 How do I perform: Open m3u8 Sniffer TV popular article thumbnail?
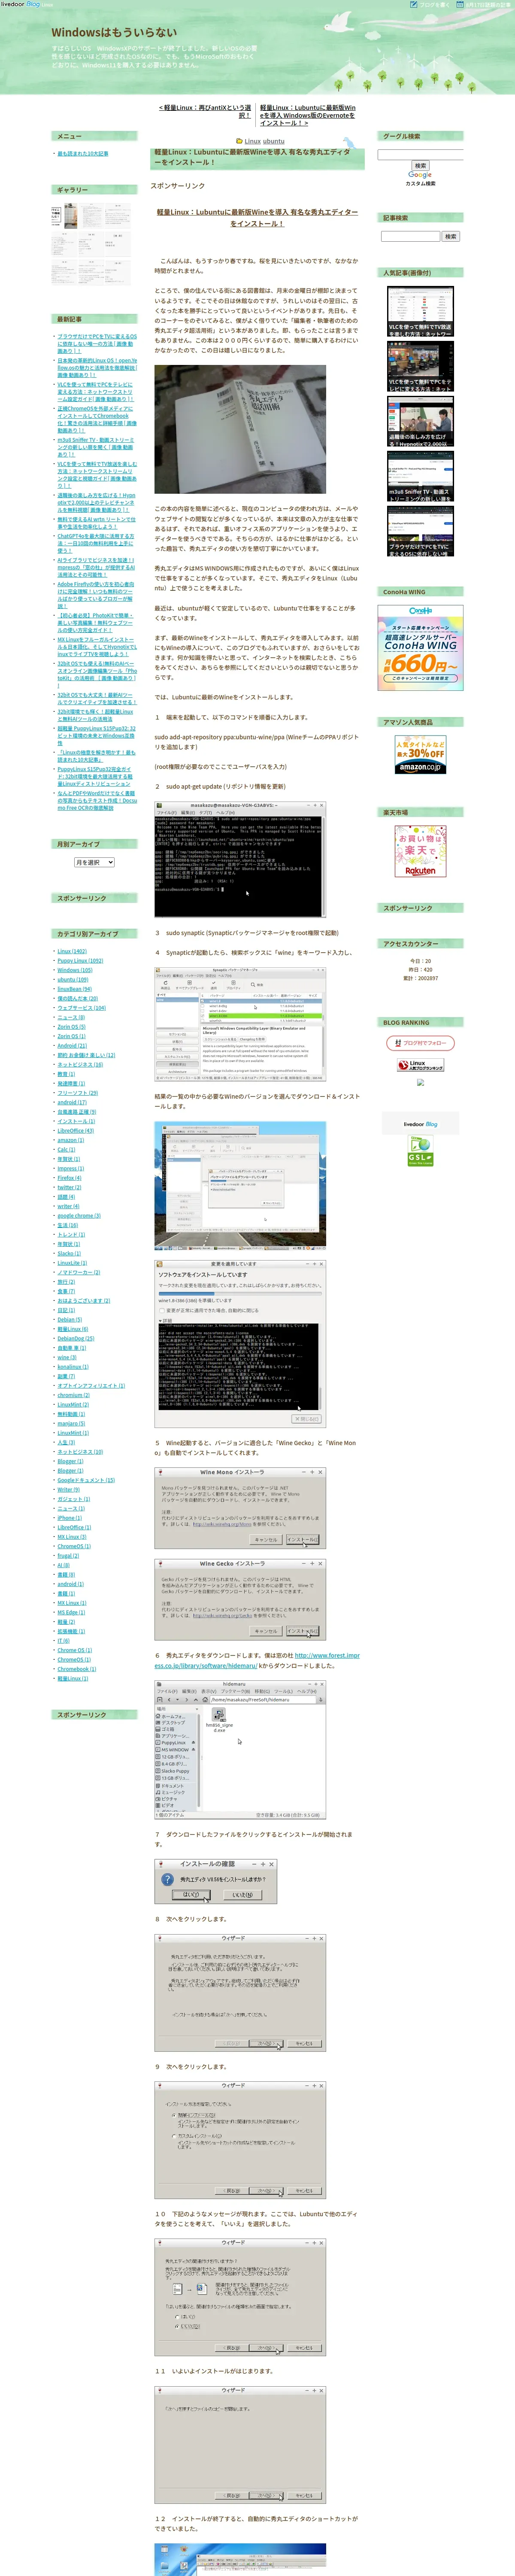pos(420,477)
